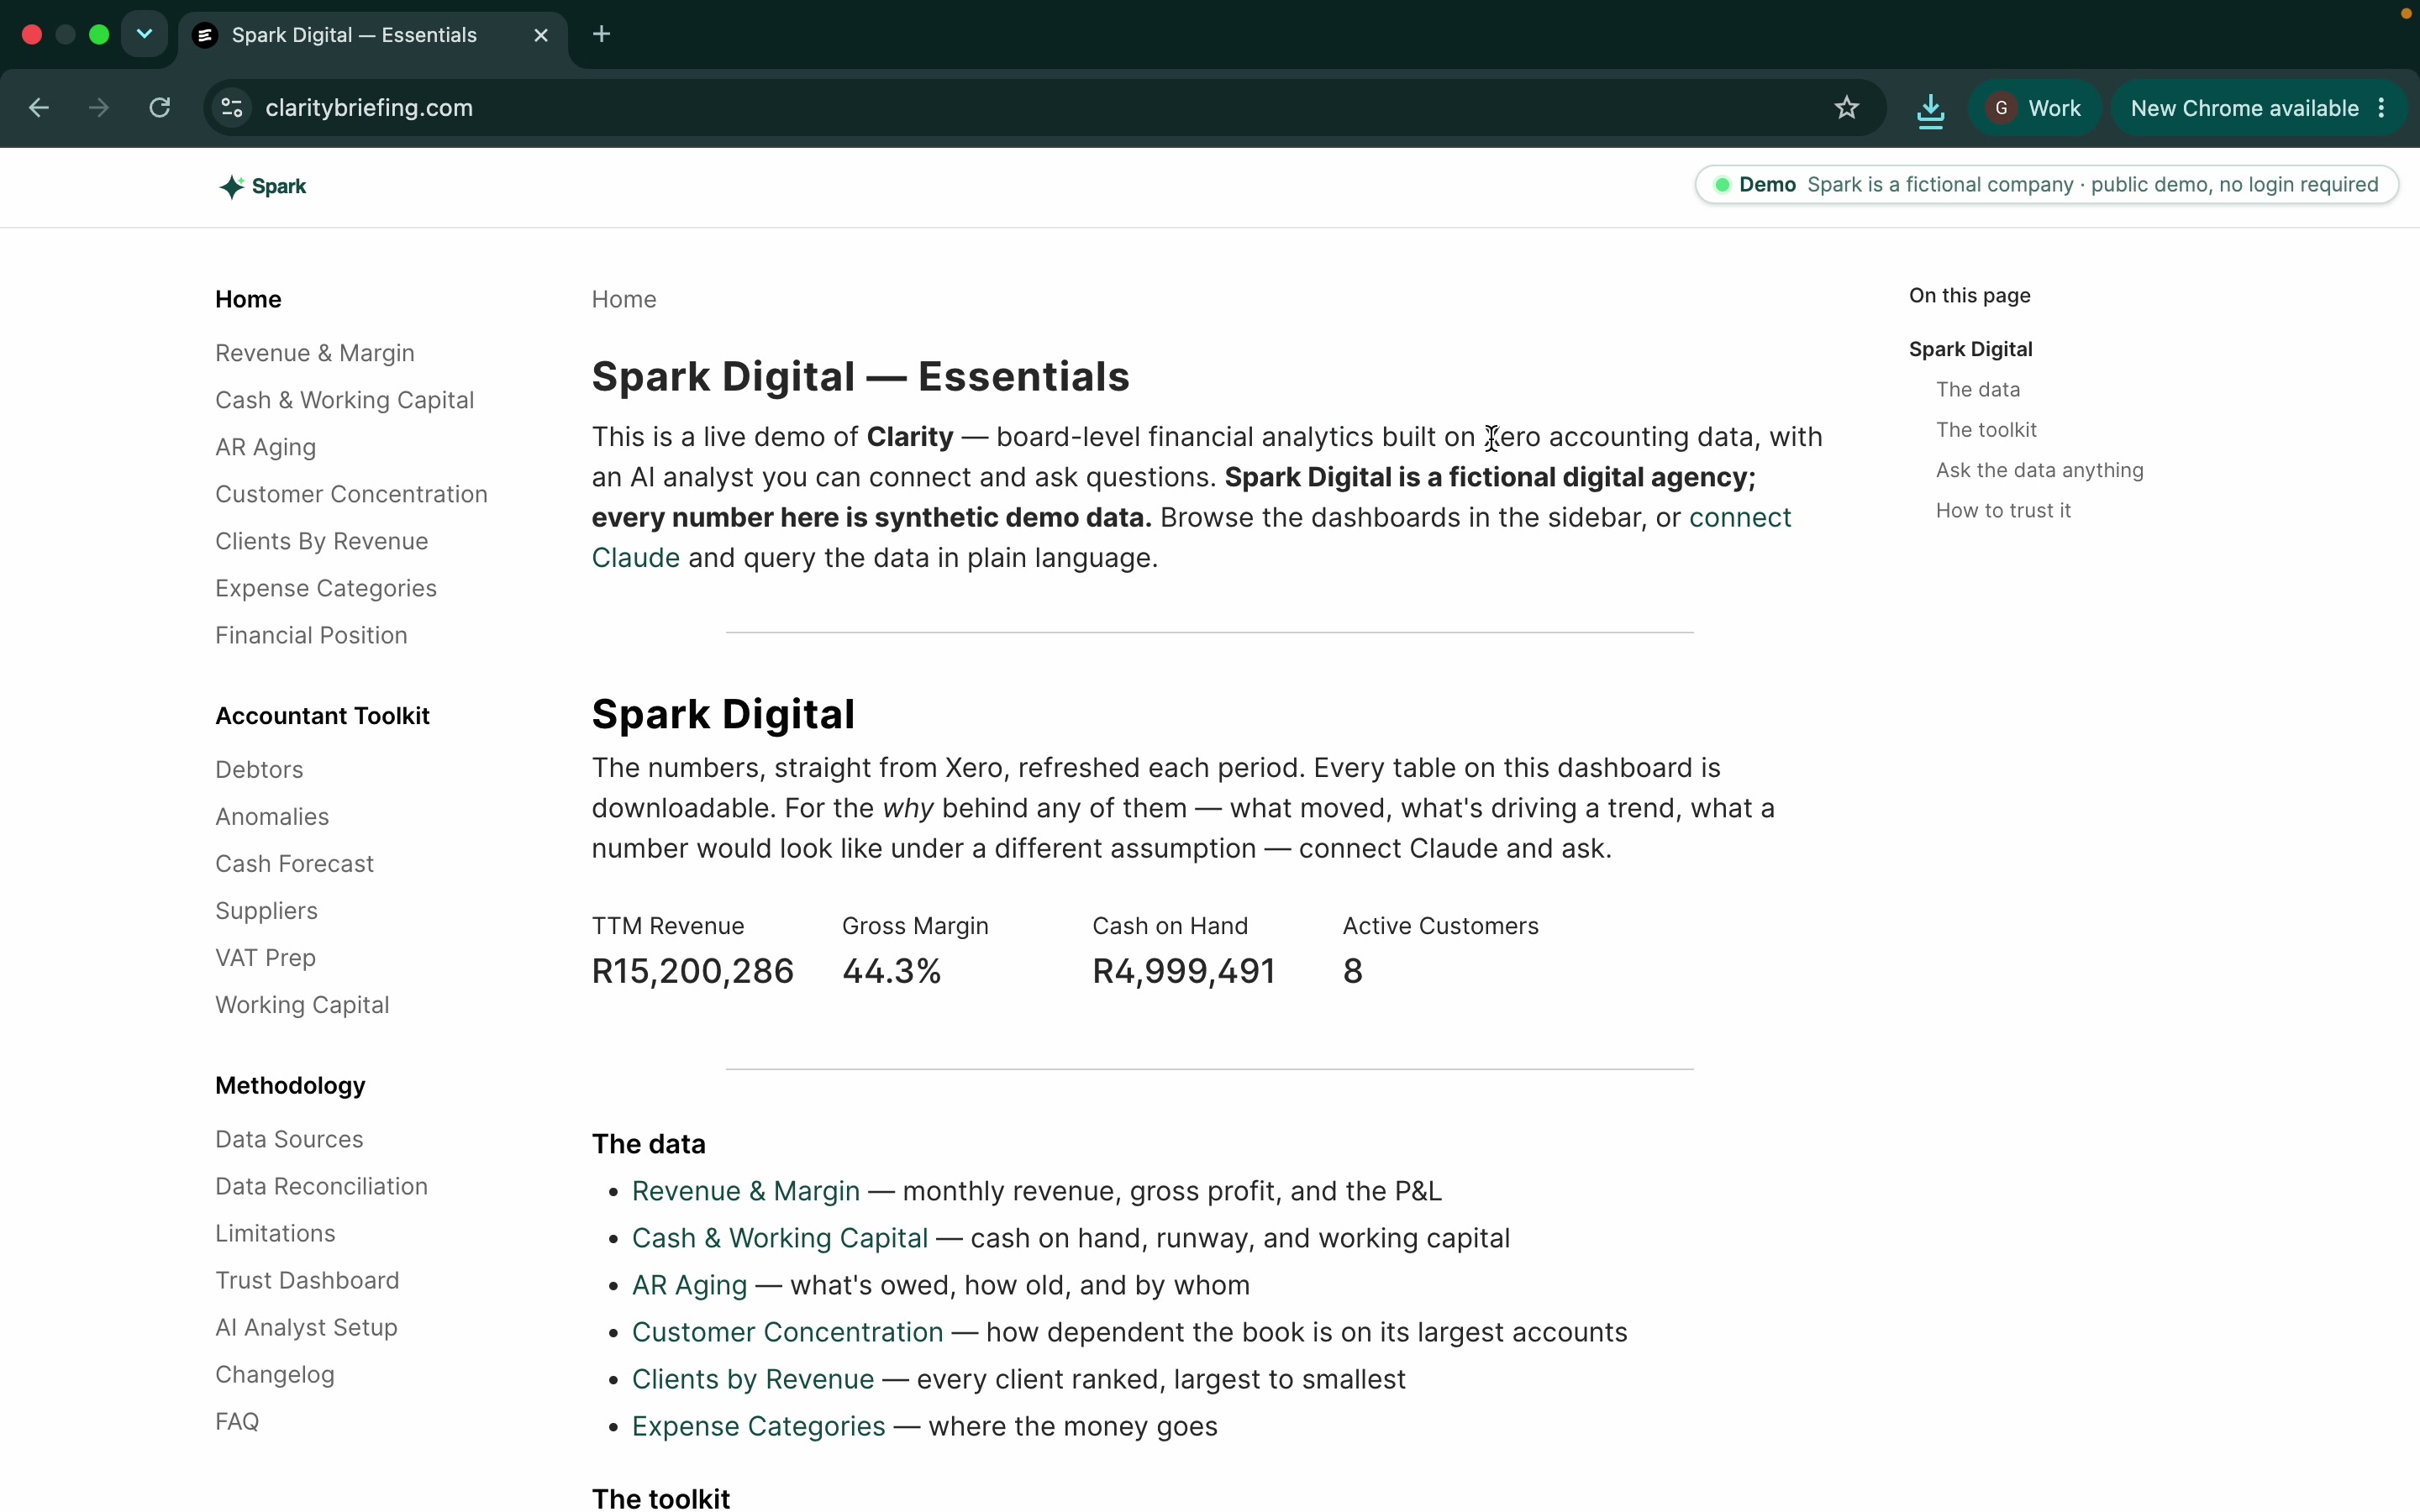Open Customer Concentration sidebar item
2420x1512 pixels.
click(x=351, y=494)
